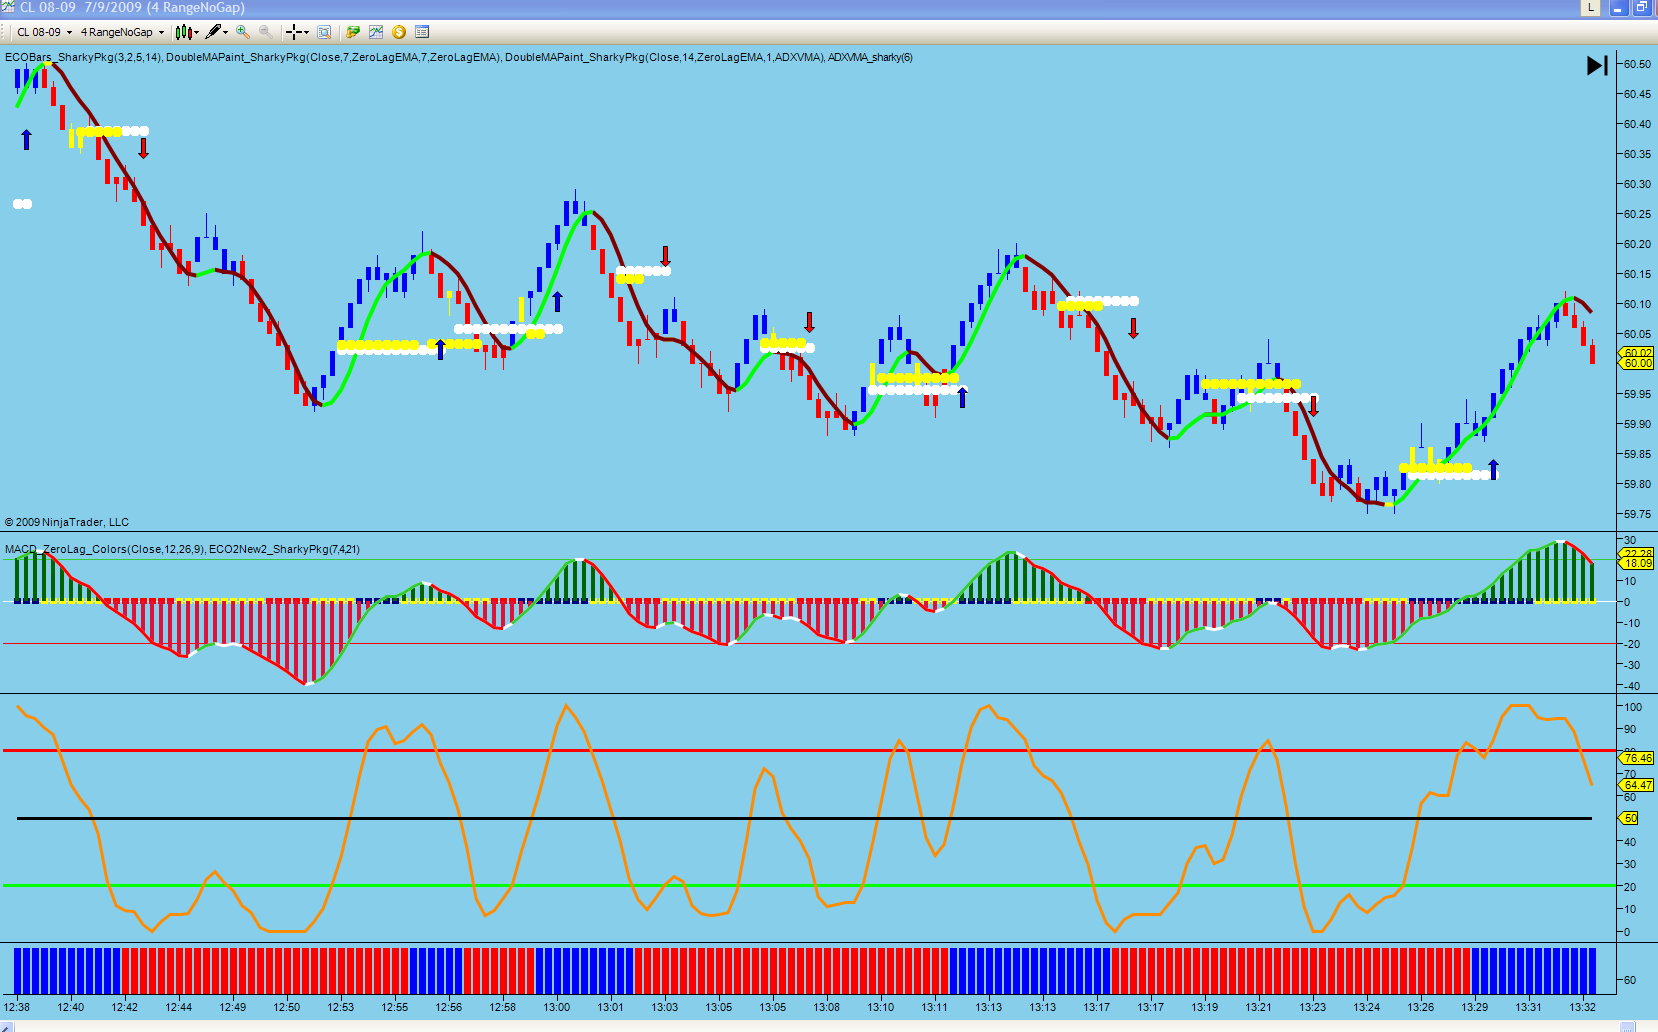The height and width of the screenshot is (1032, 1658).
Task: Click the 50 level marker on oscillator axis
Action: [x=1630, y=818]
